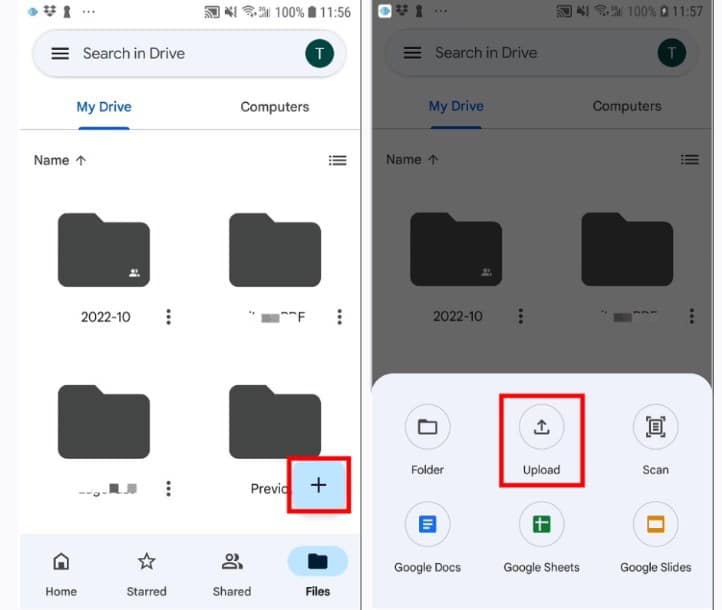Create a new Google Slides presentation
This screenshot has height=610, width=722.
coord(656,538)
